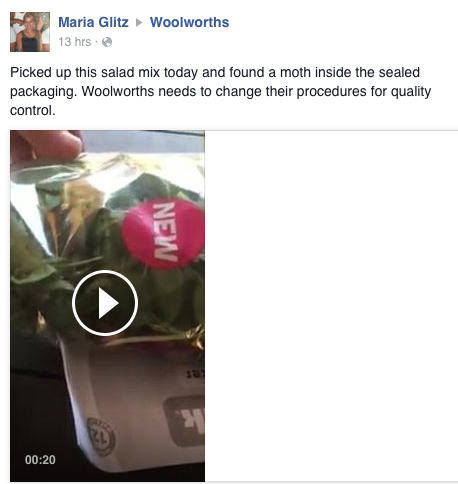
Task: Visit Maria Glitz's profile name link
Action: pos(93,22)
